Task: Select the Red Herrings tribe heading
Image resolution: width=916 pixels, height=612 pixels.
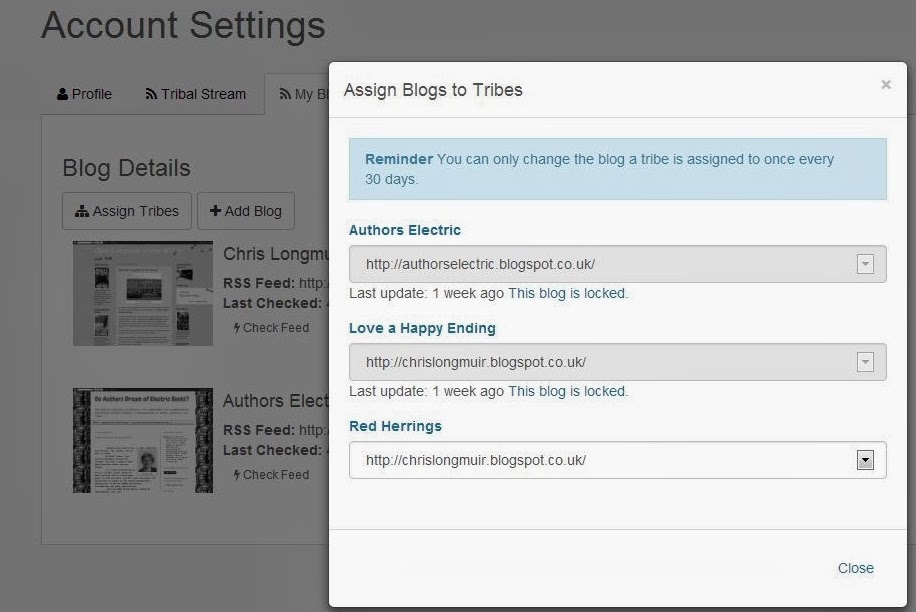Action: click(x=395, y=426)
